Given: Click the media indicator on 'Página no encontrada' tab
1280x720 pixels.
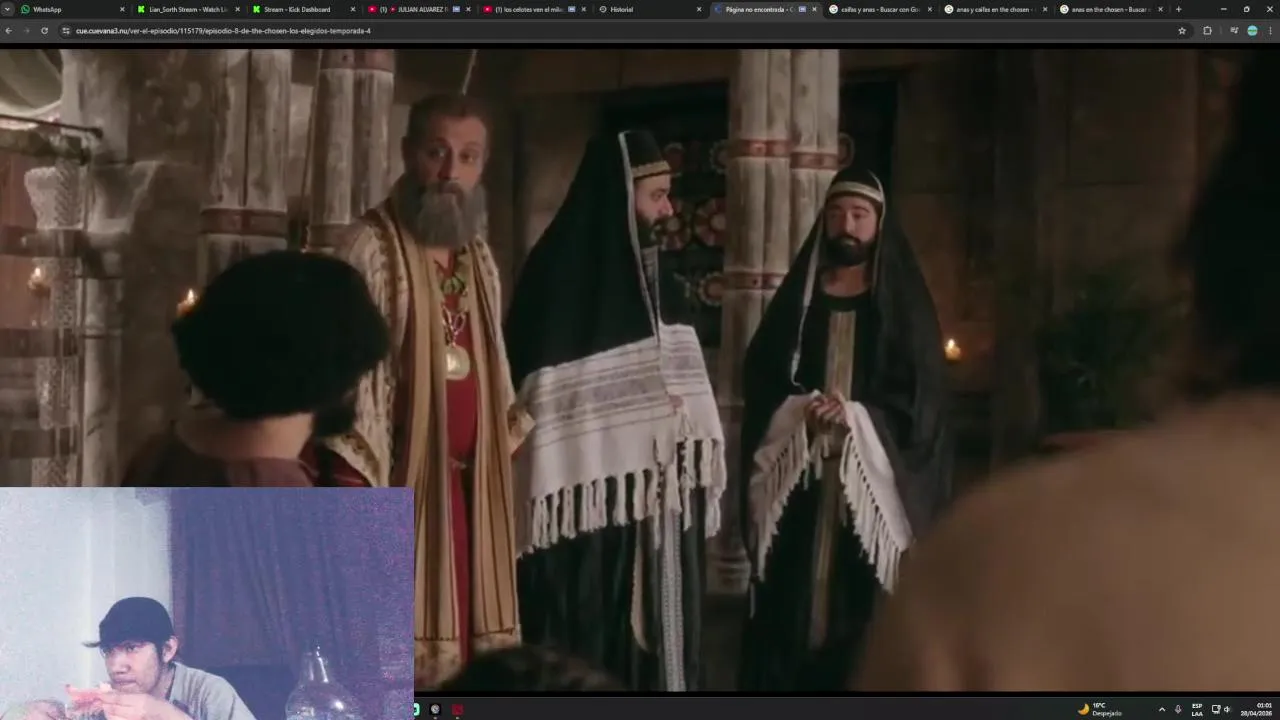Looking at the screenshot, I should click(802, 9).
